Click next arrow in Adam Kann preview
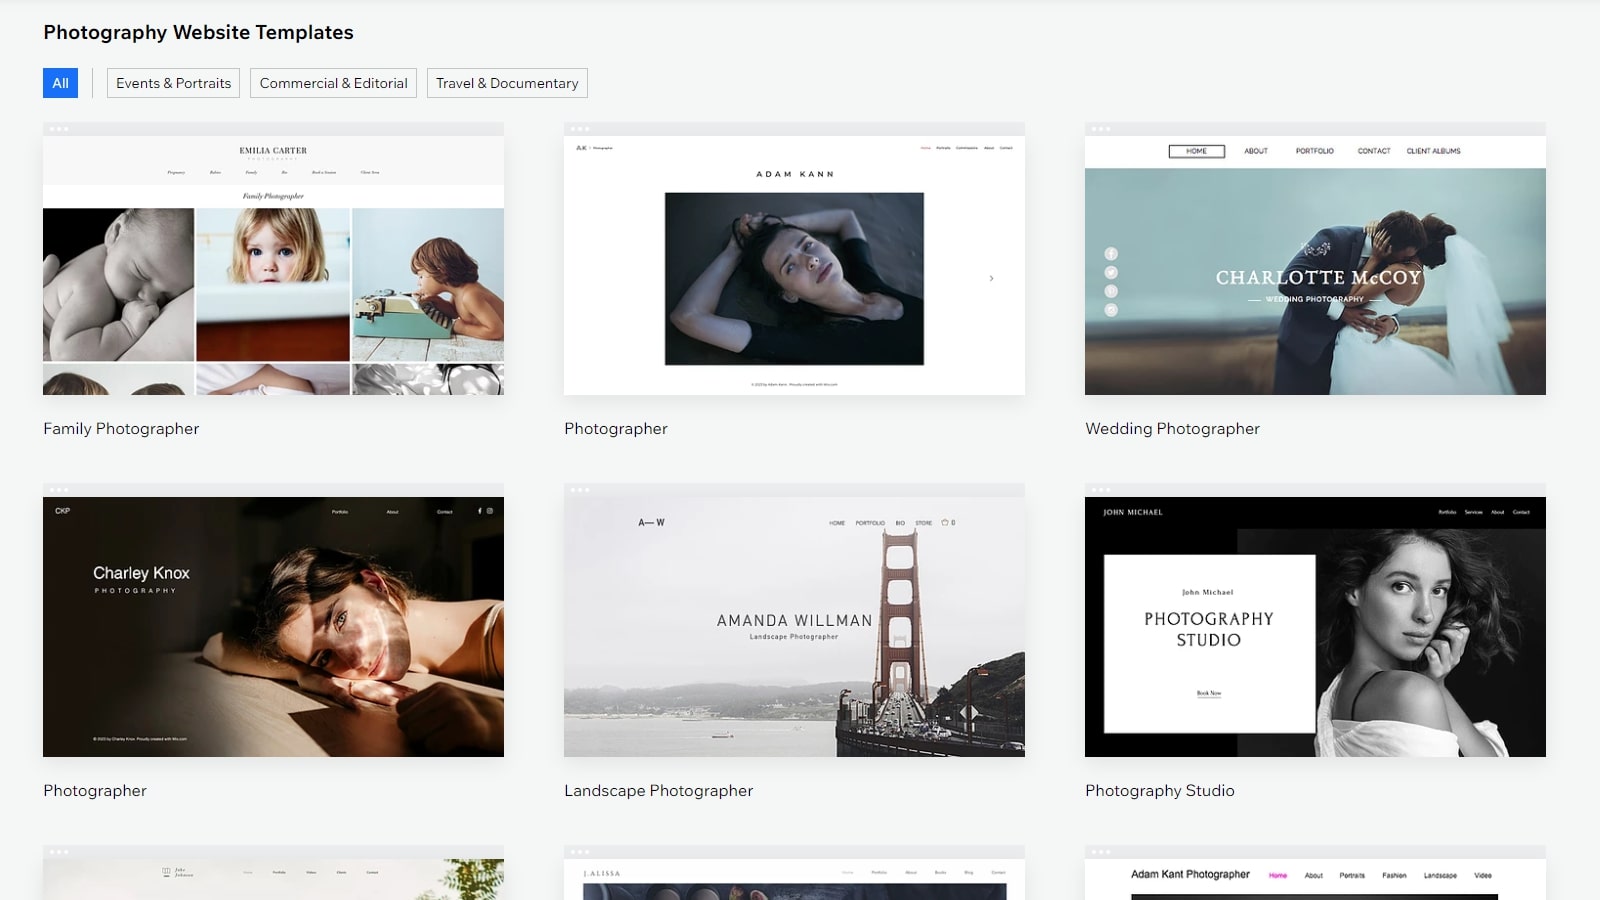1600x900 pixels. click(991, 278)
